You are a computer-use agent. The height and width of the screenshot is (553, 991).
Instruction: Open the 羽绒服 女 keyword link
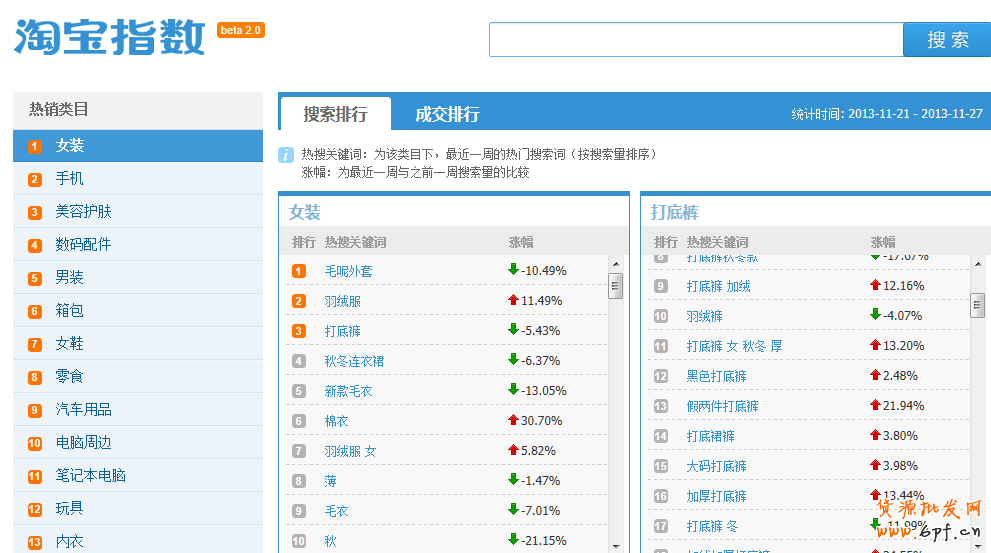pyautogui.click(x=350, y=451)
